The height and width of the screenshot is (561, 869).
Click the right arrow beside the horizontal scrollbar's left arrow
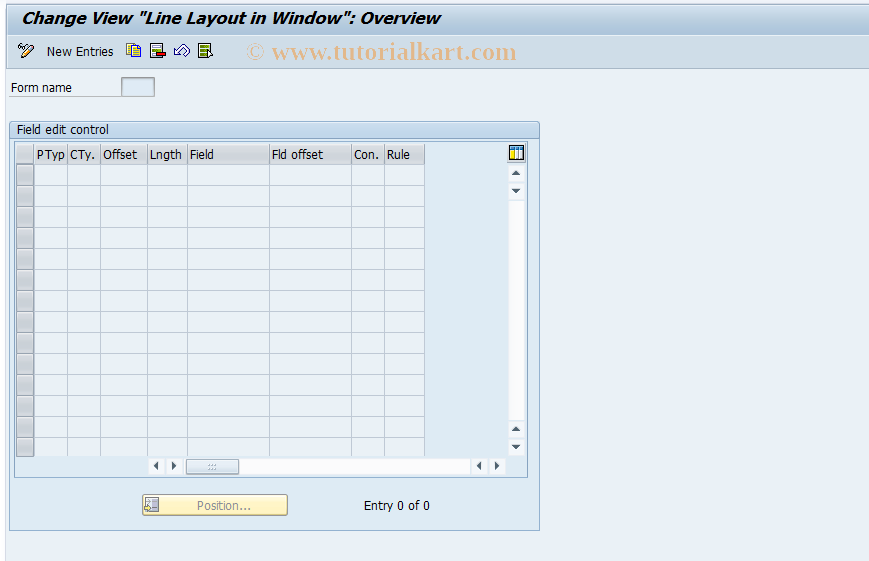174,466
